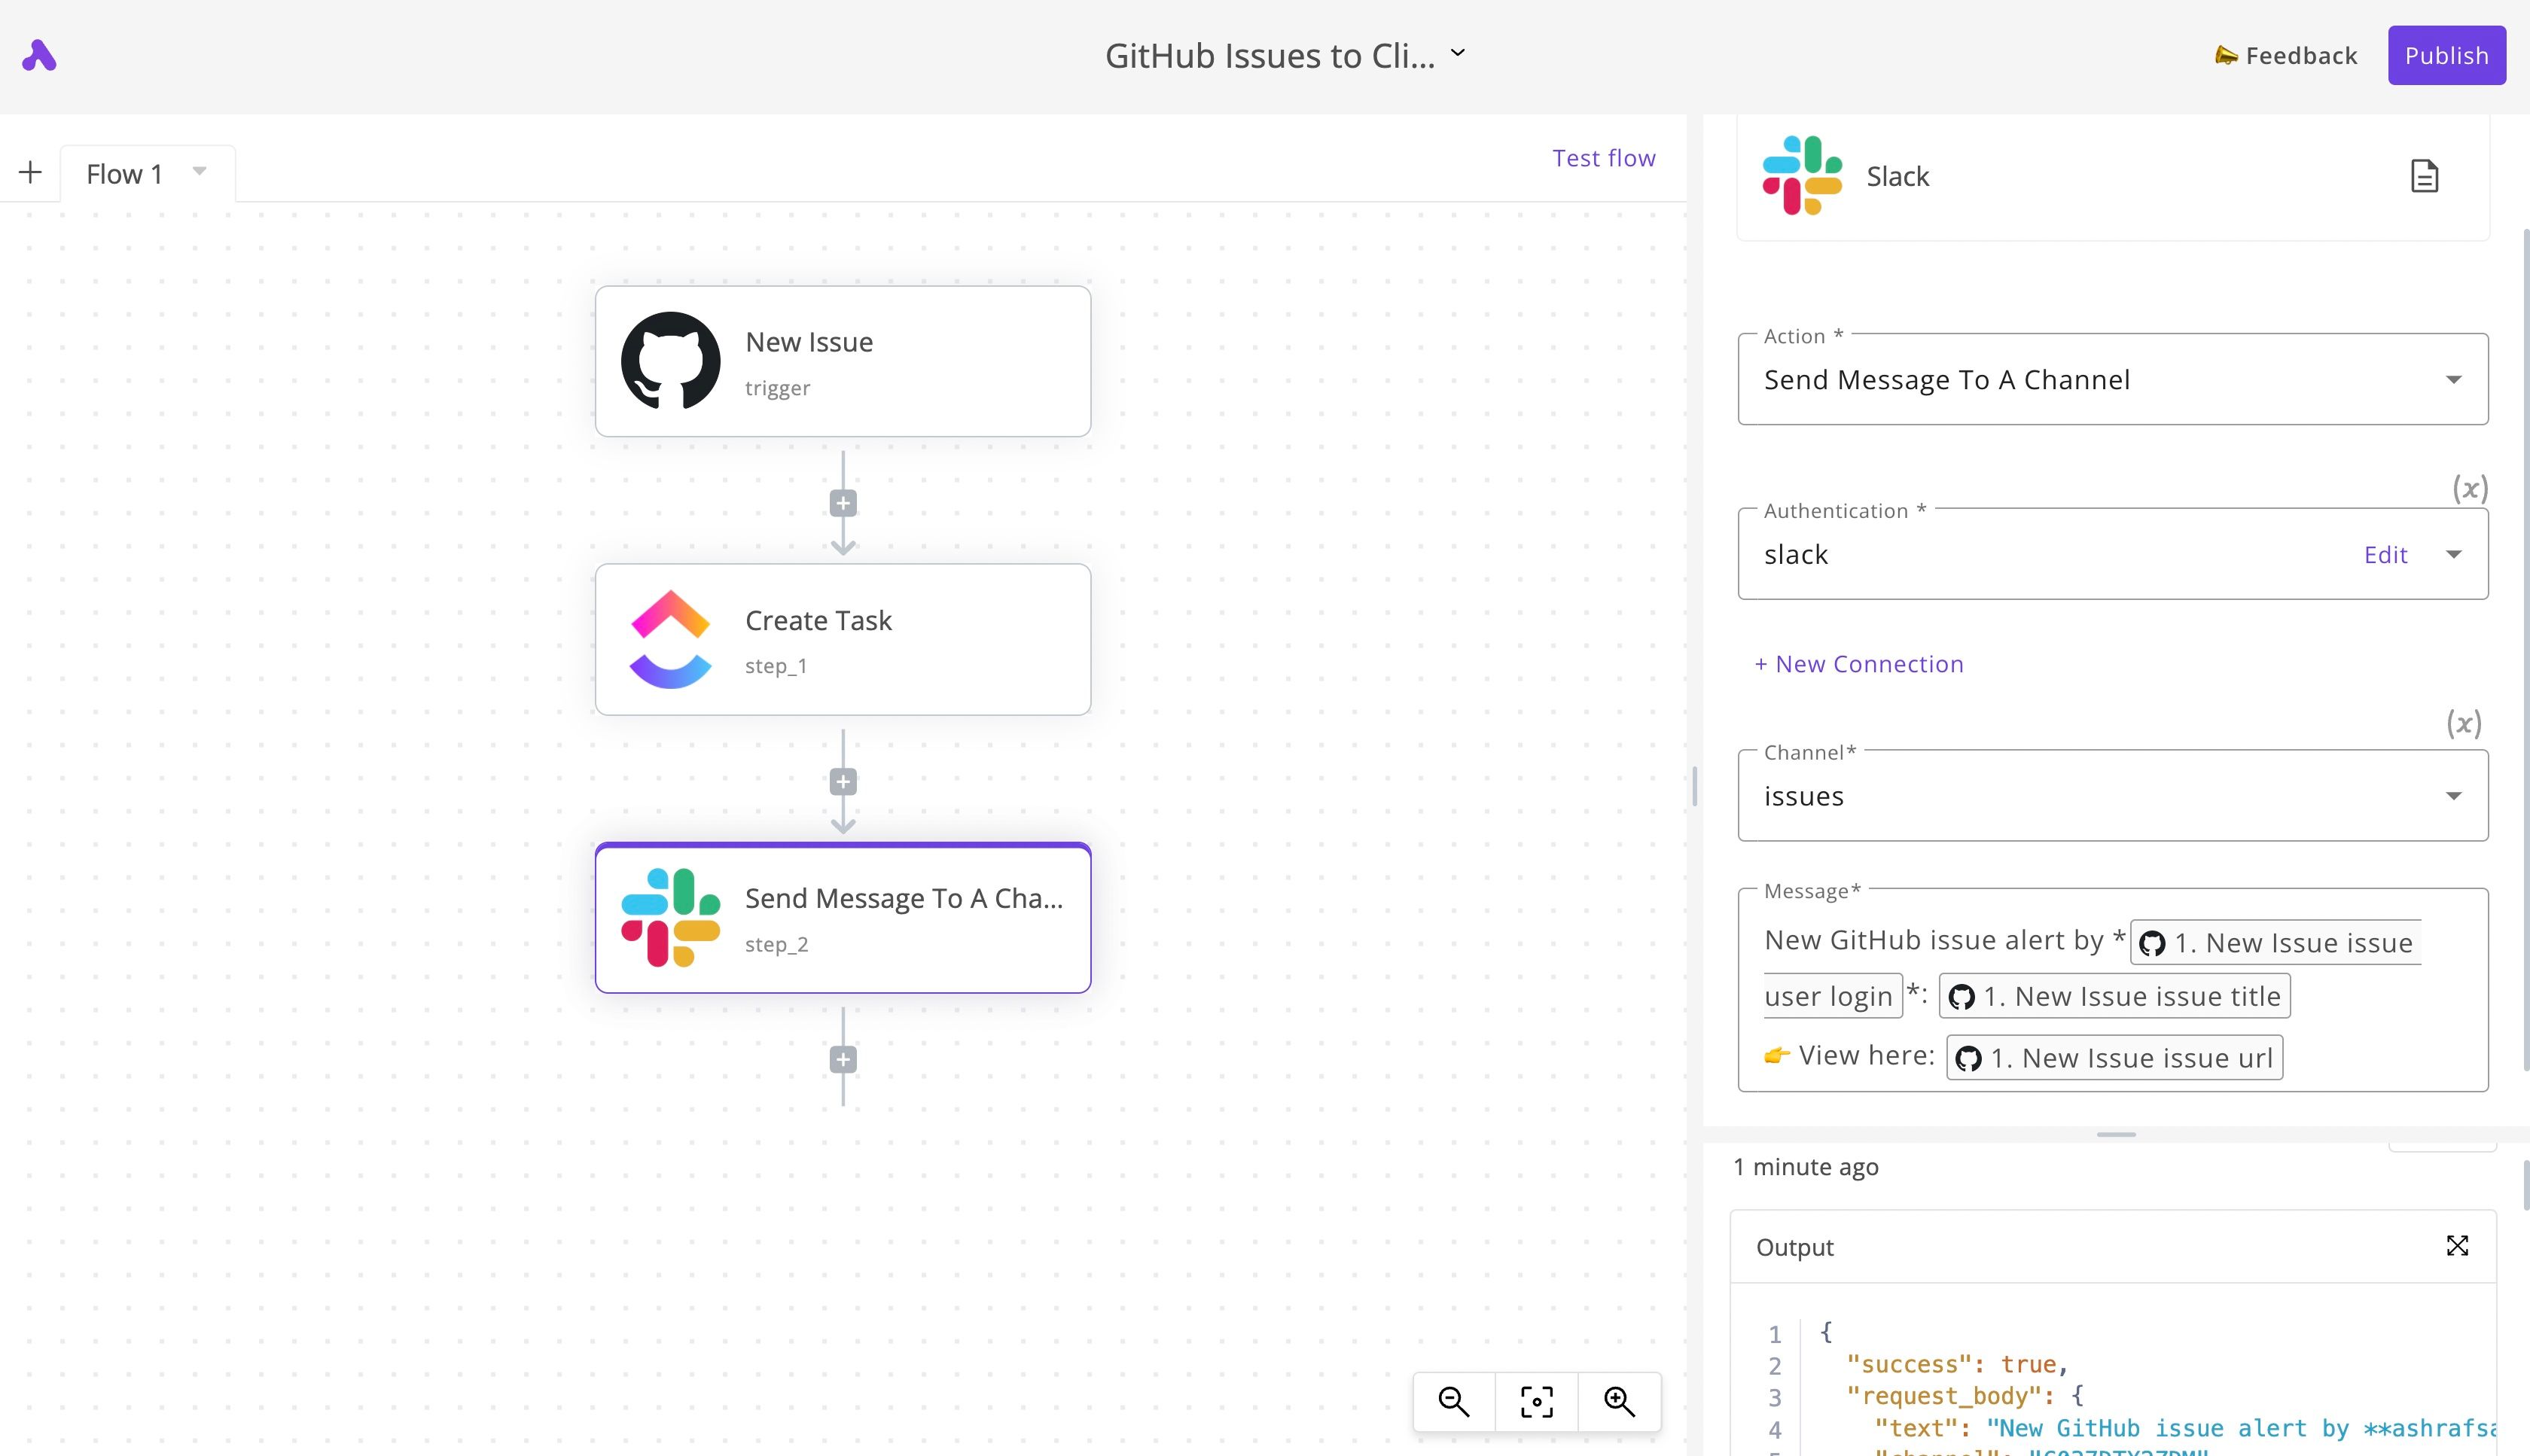Select the Send Message To A Channel node

[842, 918]
